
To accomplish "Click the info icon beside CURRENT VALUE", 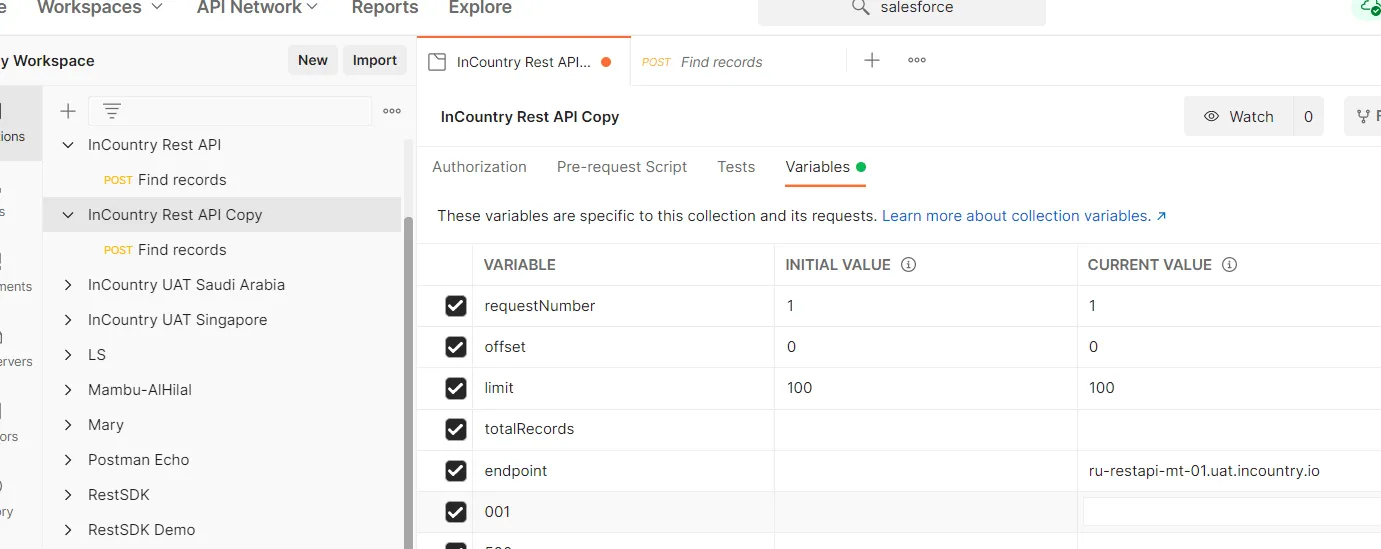I will [x=1230, y=265].
